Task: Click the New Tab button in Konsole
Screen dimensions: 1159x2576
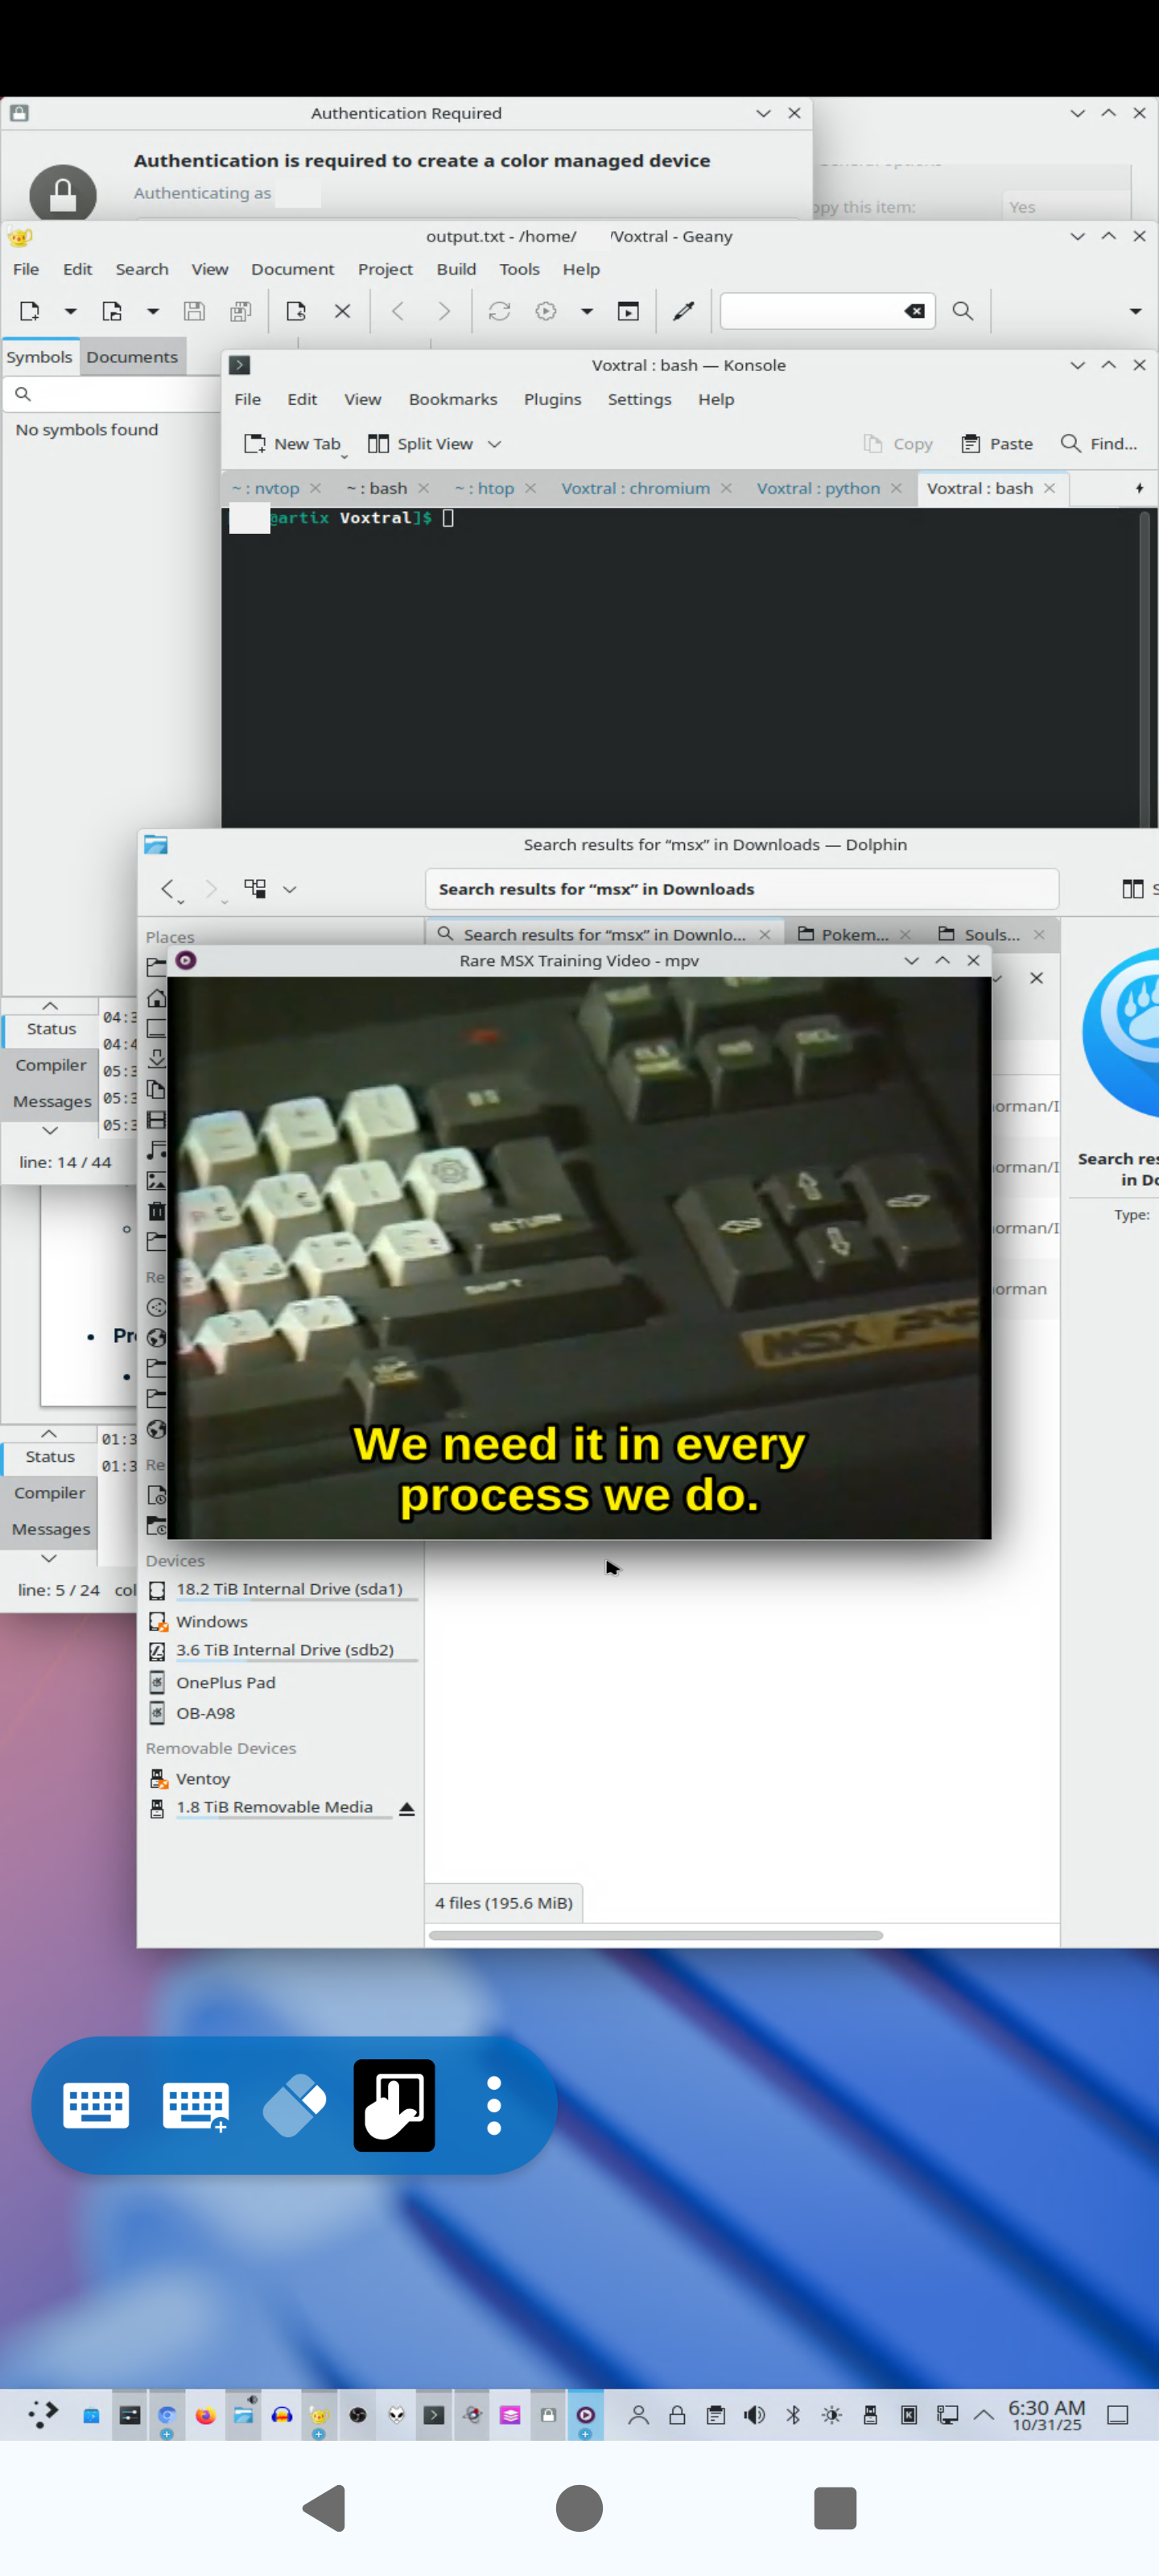Action: pos(293,444)
